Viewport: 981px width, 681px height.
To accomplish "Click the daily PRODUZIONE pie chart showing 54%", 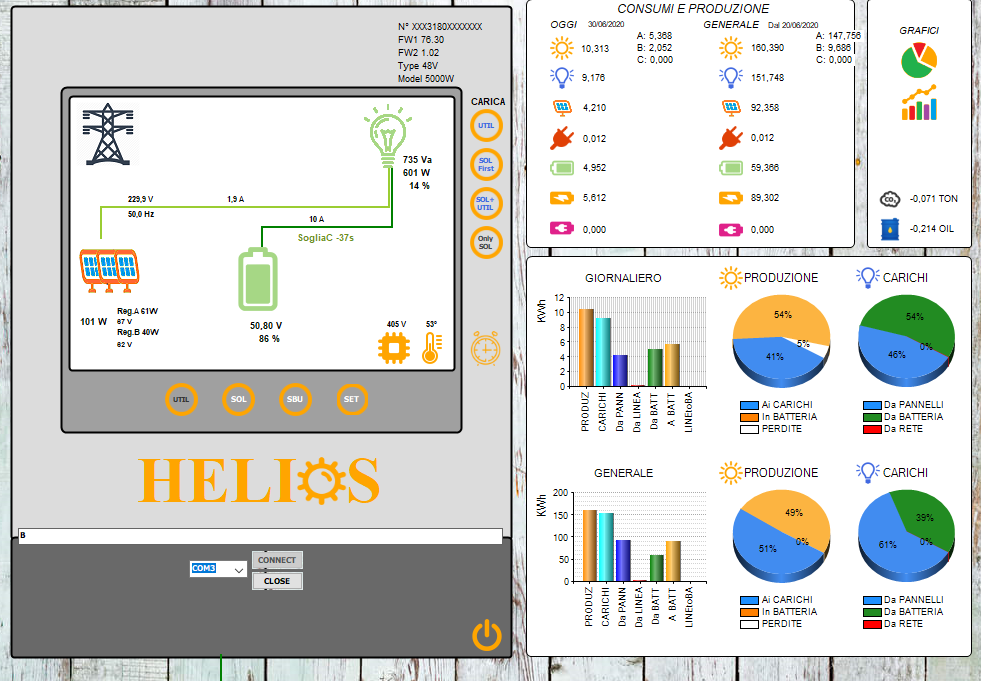I will [x=781, y=340].
